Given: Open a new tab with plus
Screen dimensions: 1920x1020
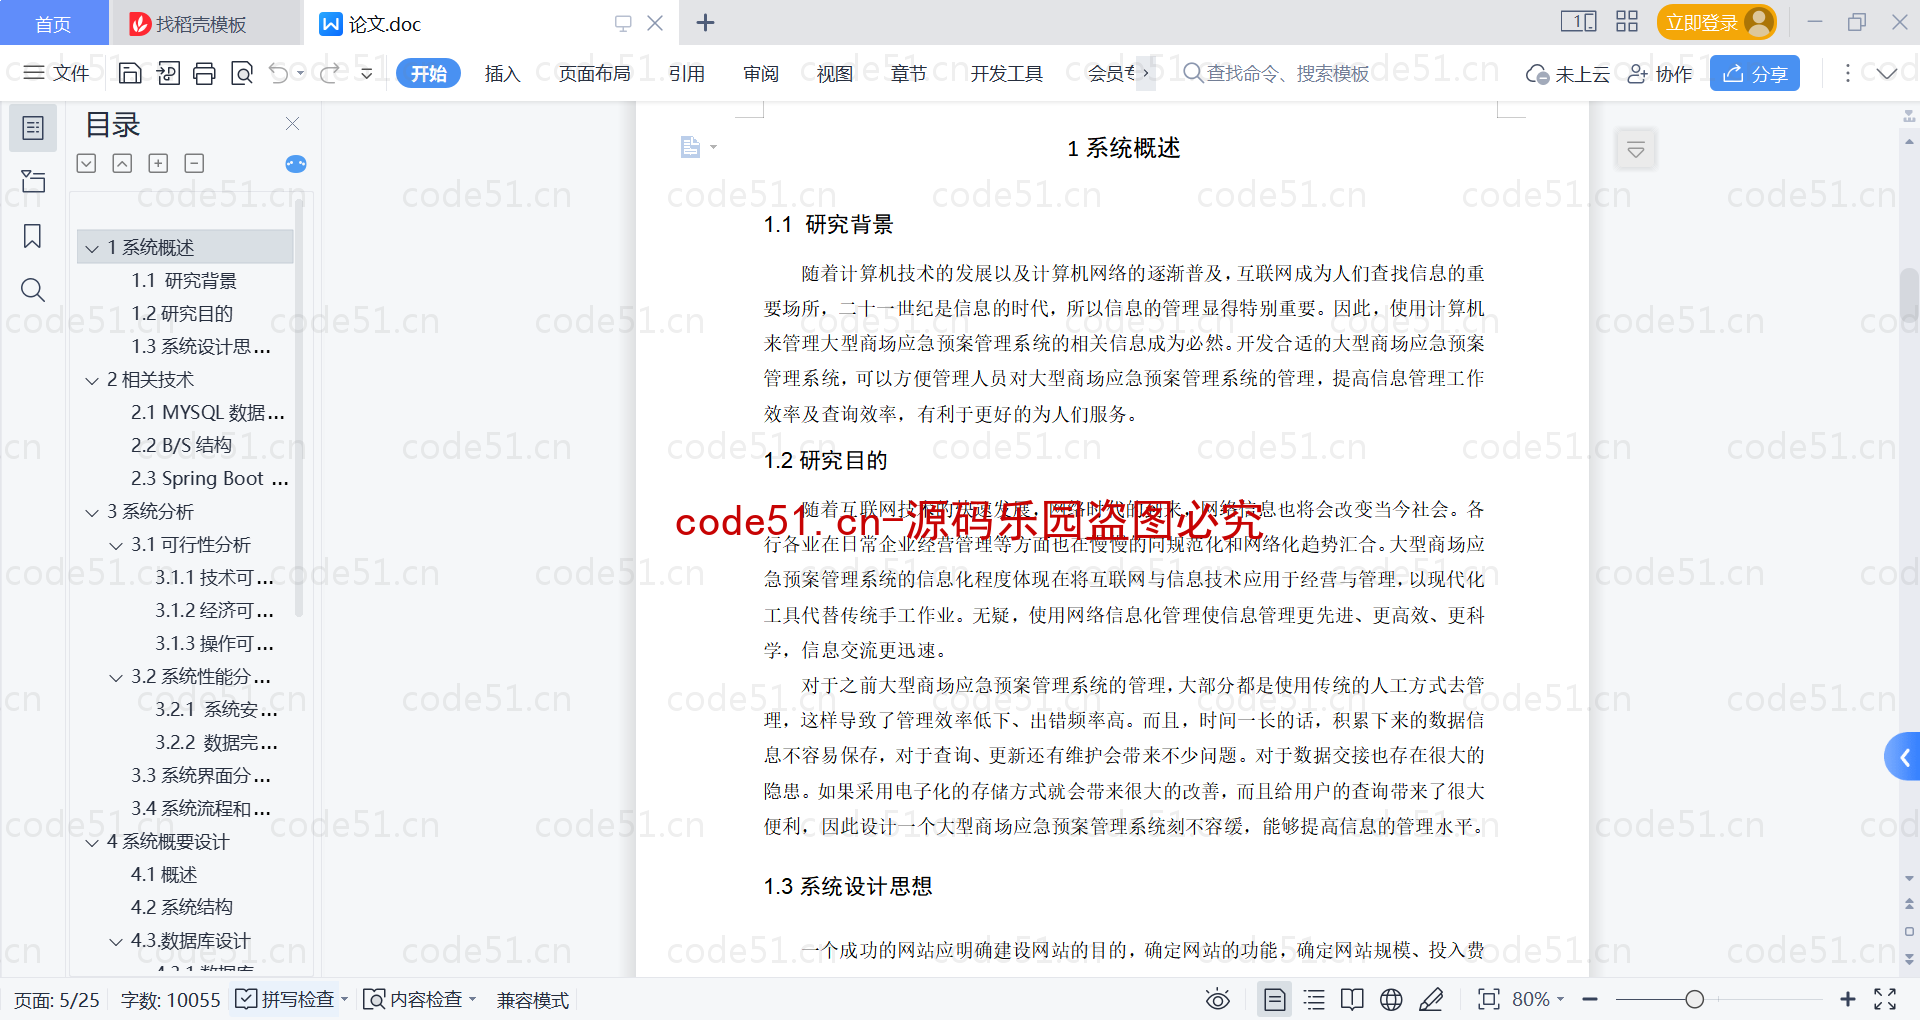Looking at the screenshot, I should [x=705, y=22].
